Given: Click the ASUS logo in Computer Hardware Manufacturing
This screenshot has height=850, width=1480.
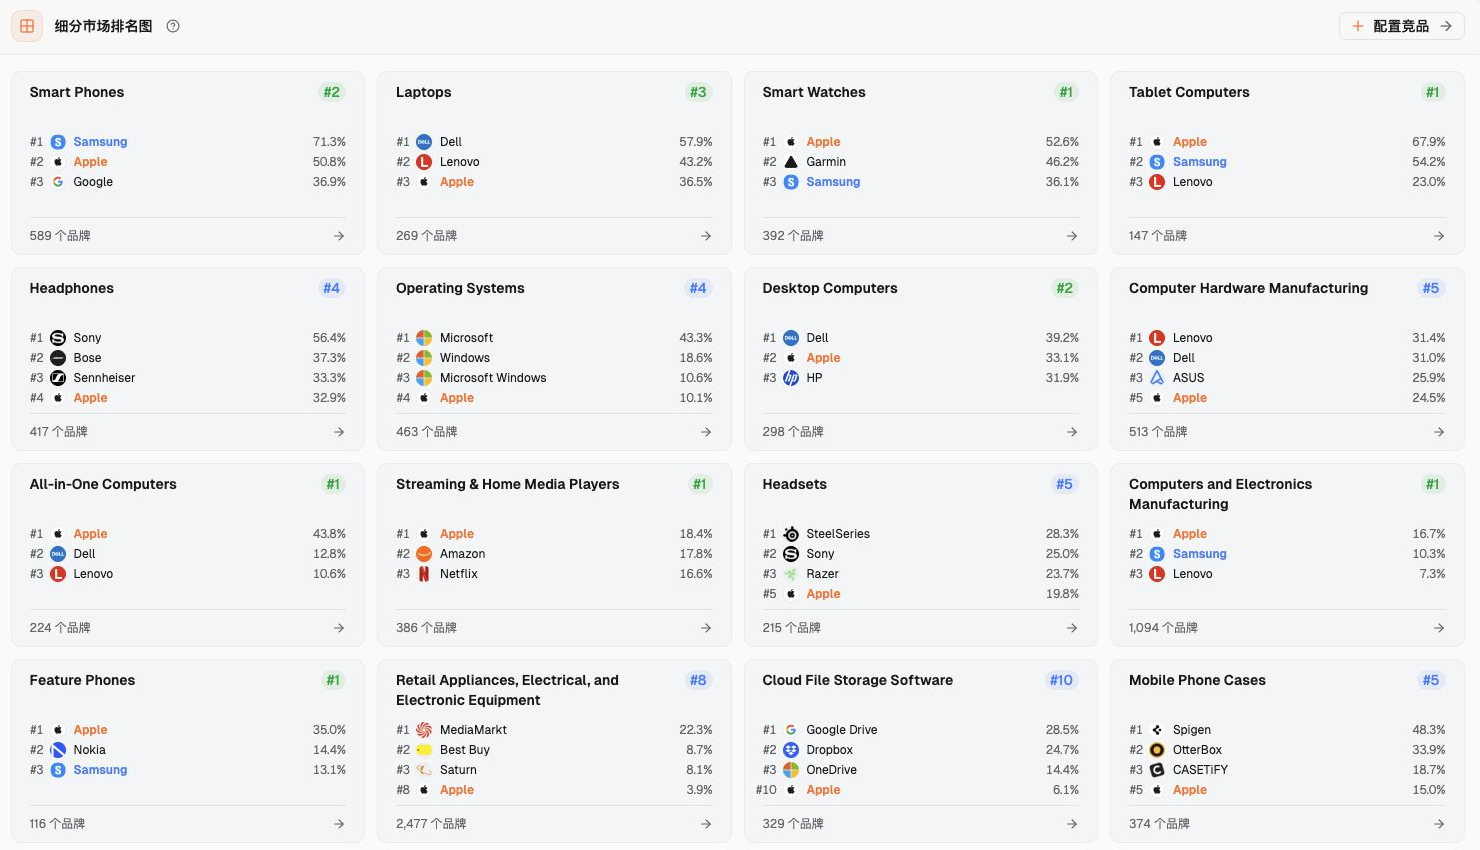Looking at the screenshot, I should click(x=1157, y=378).
